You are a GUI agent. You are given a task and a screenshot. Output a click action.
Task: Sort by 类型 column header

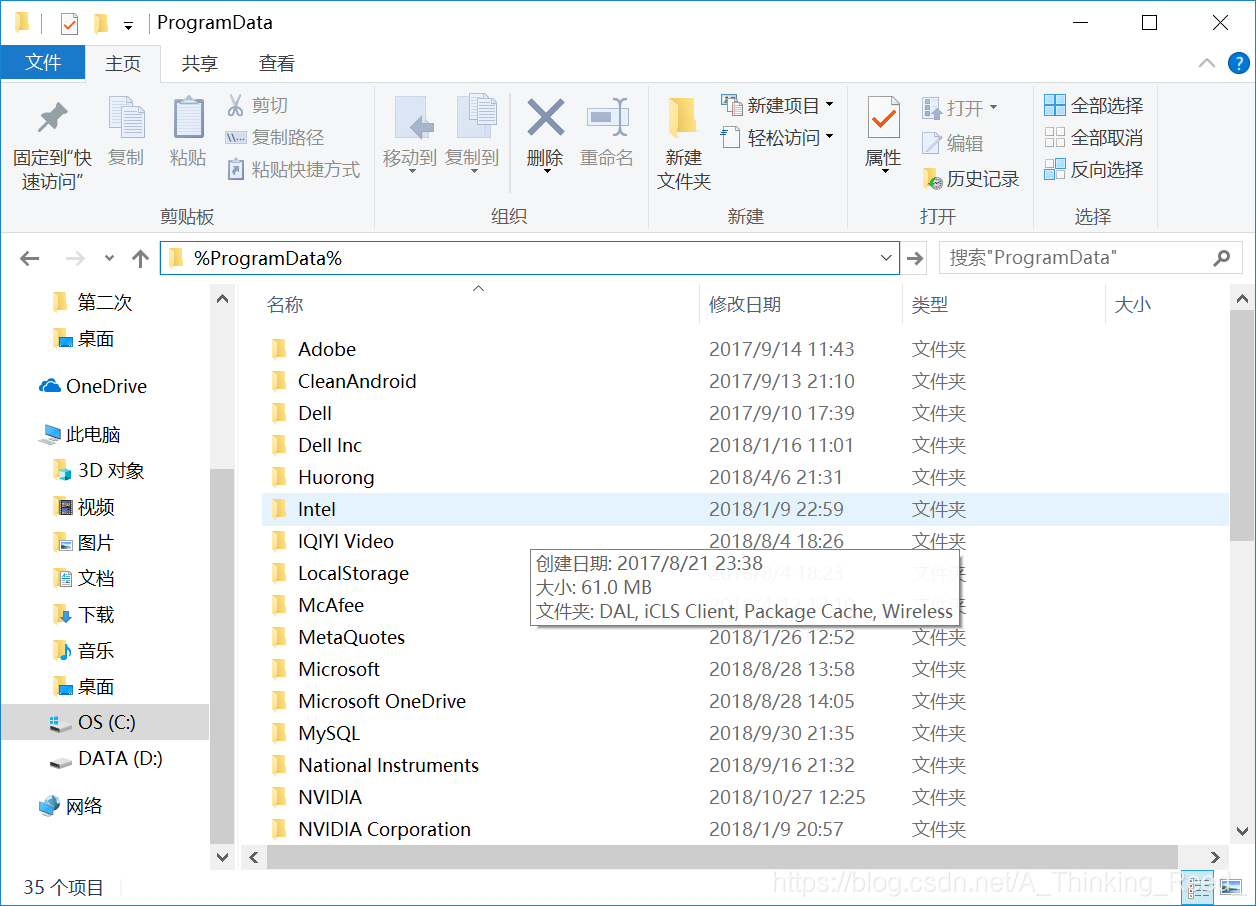[x=930, y=305]
